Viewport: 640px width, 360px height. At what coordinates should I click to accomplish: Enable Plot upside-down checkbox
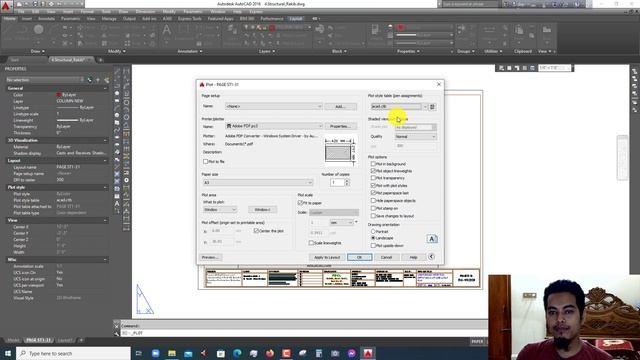pos(373,246)
